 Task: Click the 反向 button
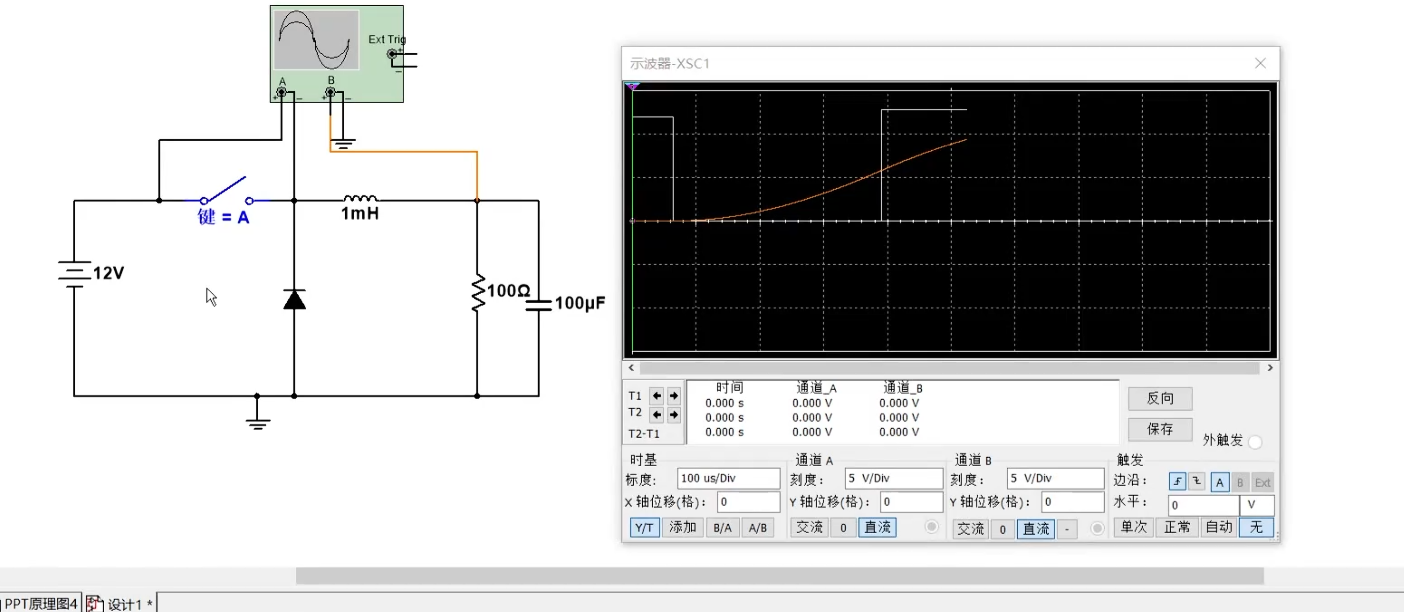tap(1160, 398)
